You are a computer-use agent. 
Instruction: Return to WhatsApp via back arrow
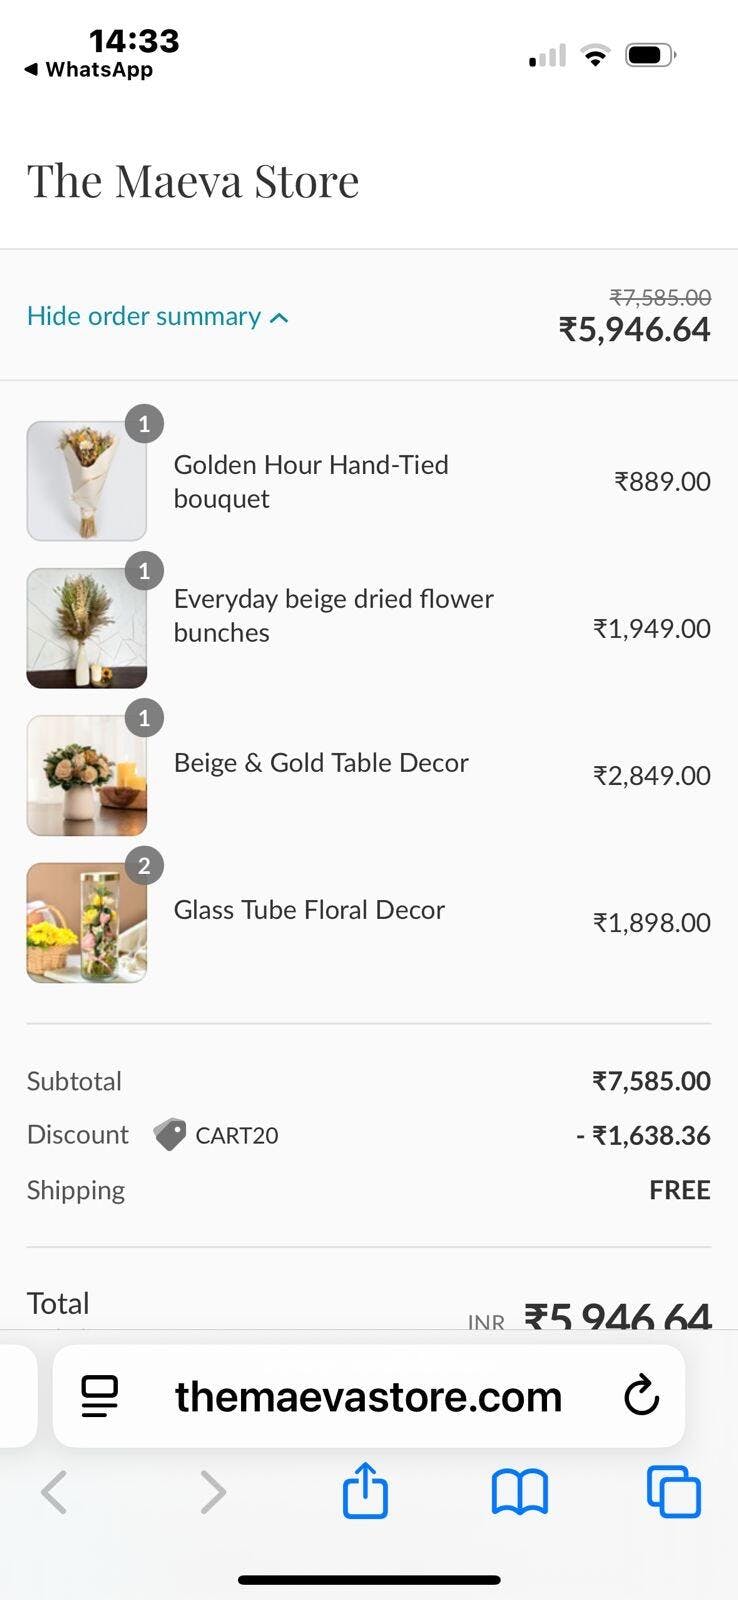(32, 70)
